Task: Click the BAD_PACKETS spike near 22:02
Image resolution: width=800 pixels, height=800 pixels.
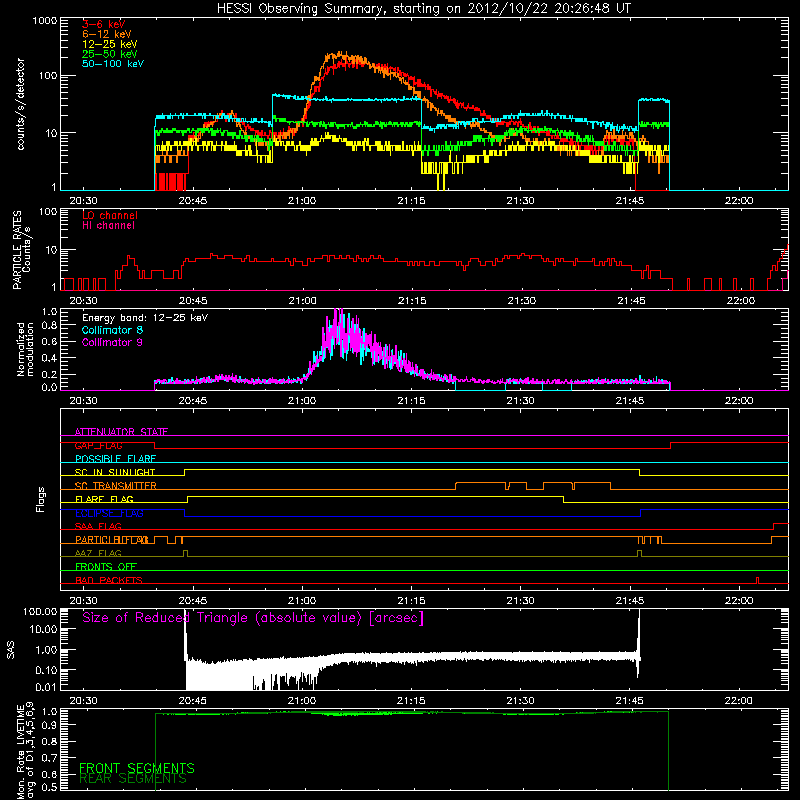Action: 757,580
